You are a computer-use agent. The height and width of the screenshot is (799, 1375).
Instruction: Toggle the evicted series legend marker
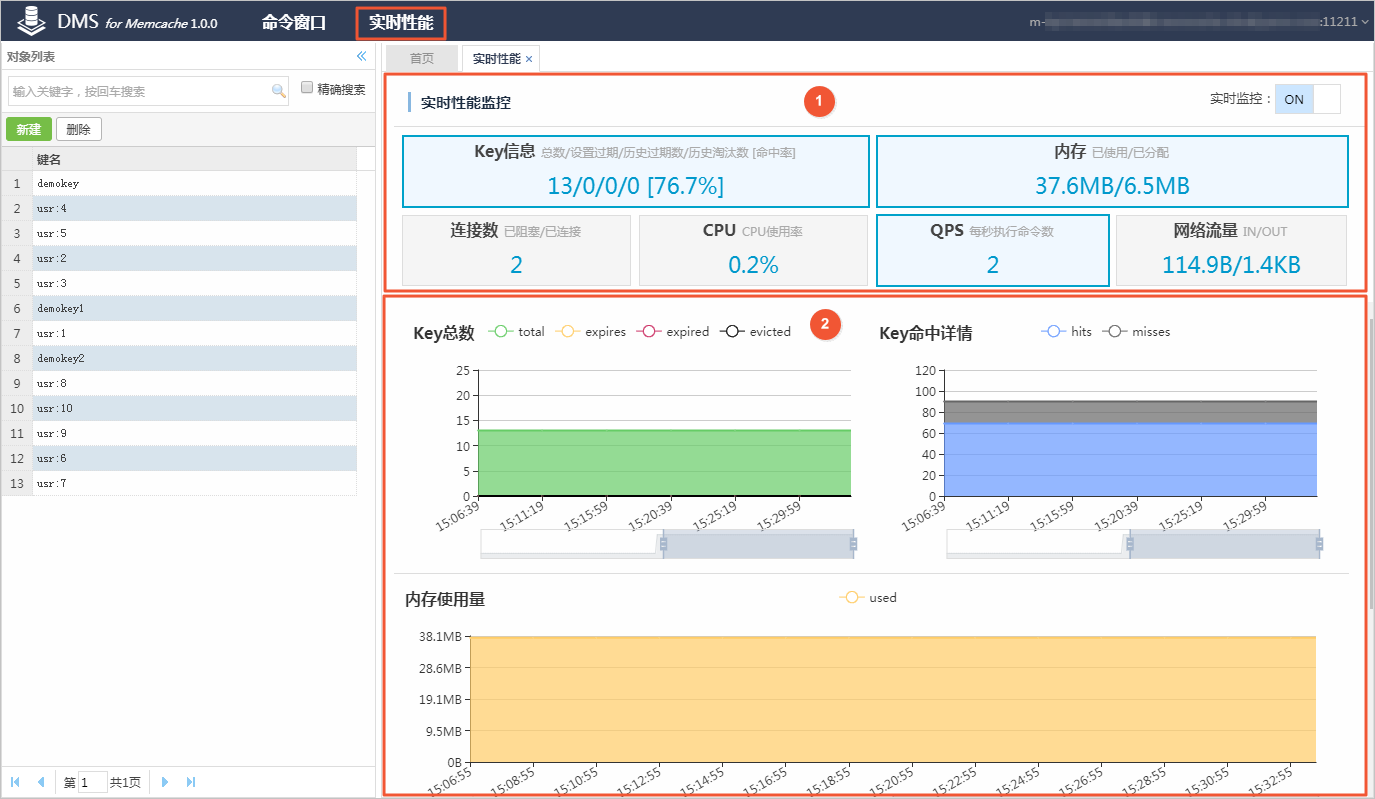pos(733,332)
